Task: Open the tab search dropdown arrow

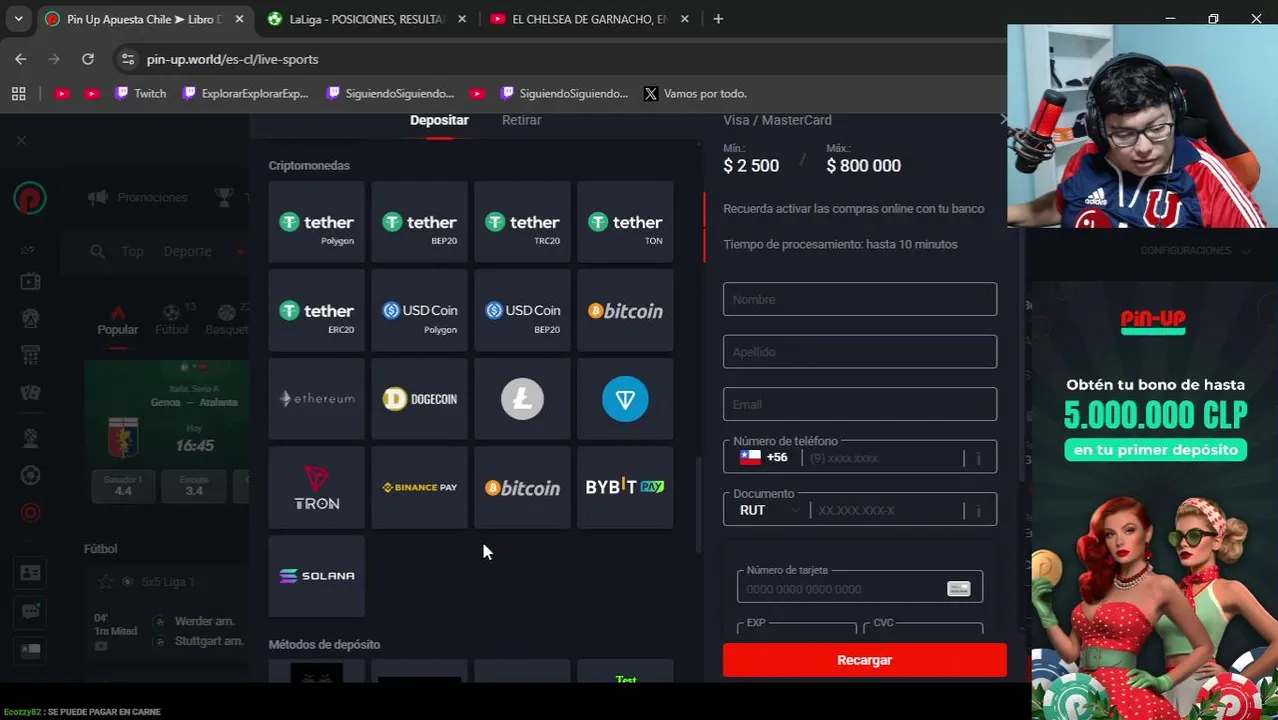Action: [18, 19]
